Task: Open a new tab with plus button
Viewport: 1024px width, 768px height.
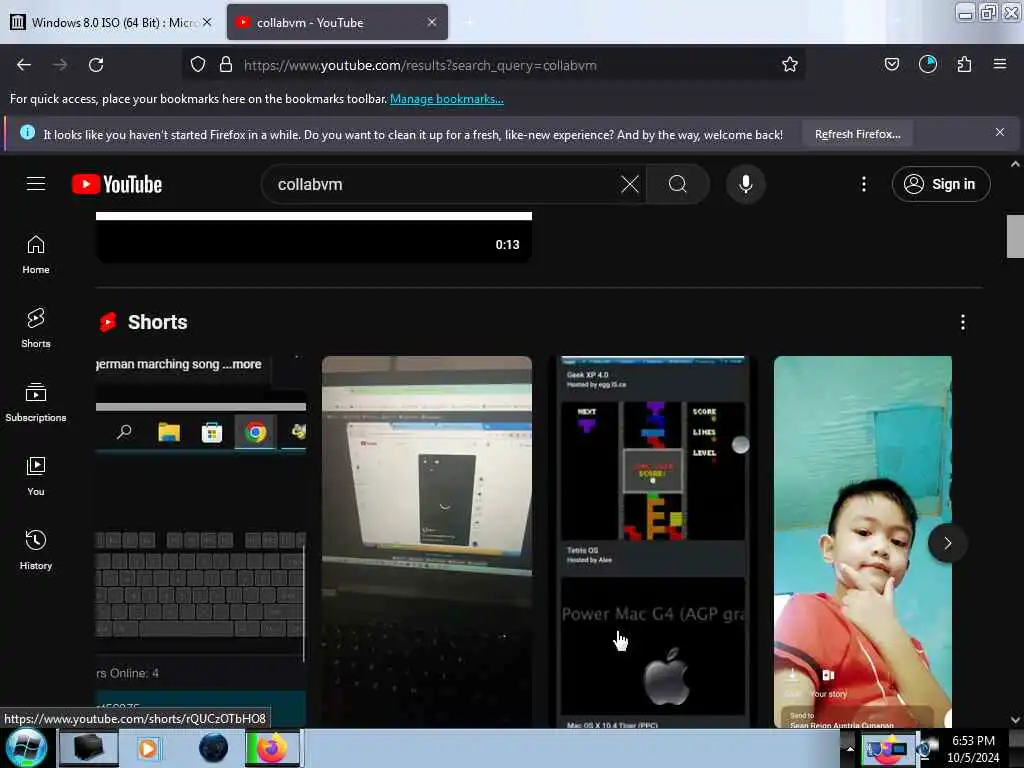Action: pyautogui.click(x=469, y=22)
